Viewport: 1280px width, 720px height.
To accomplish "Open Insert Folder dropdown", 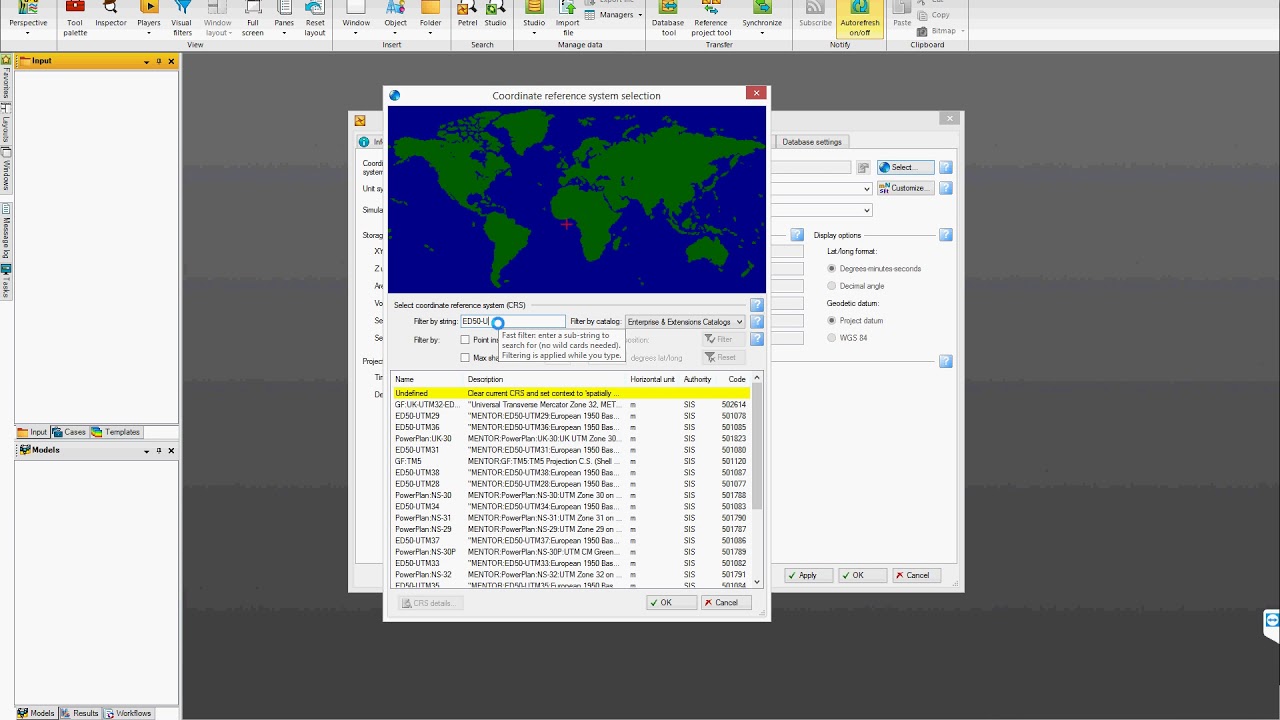I will (x=430, y=18).
